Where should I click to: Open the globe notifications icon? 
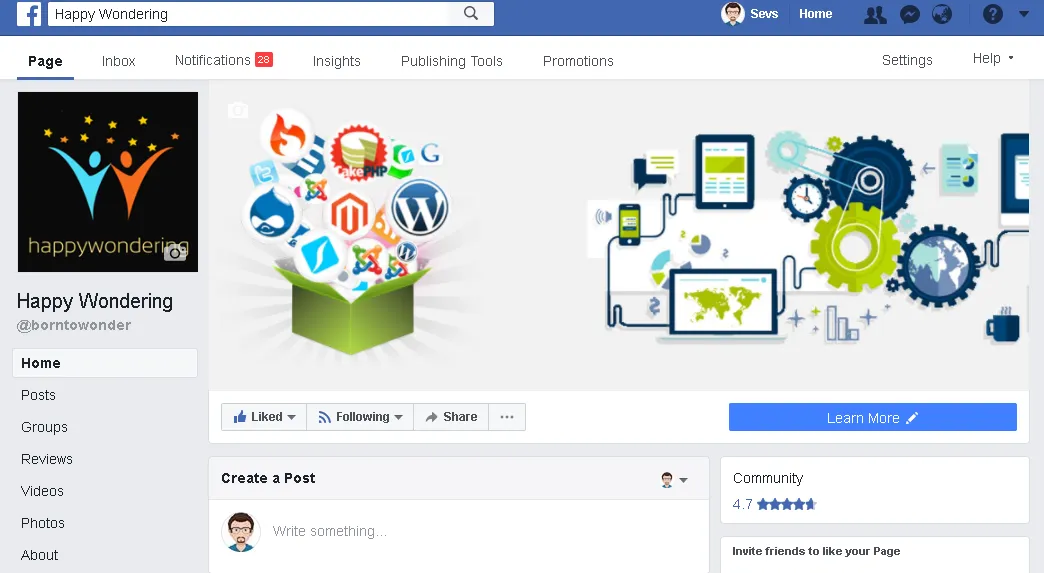pyautogui.click(x=941, y=14)
